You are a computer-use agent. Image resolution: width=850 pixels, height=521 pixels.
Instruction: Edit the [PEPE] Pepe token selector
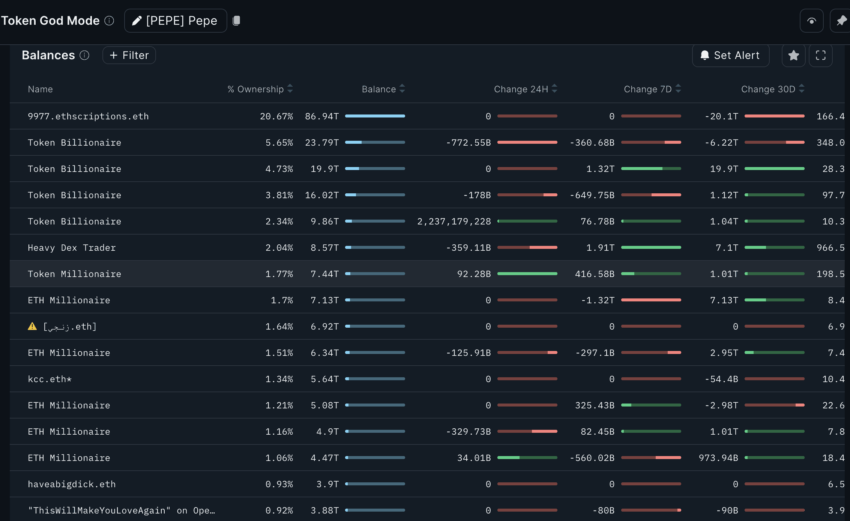[175, 21]
